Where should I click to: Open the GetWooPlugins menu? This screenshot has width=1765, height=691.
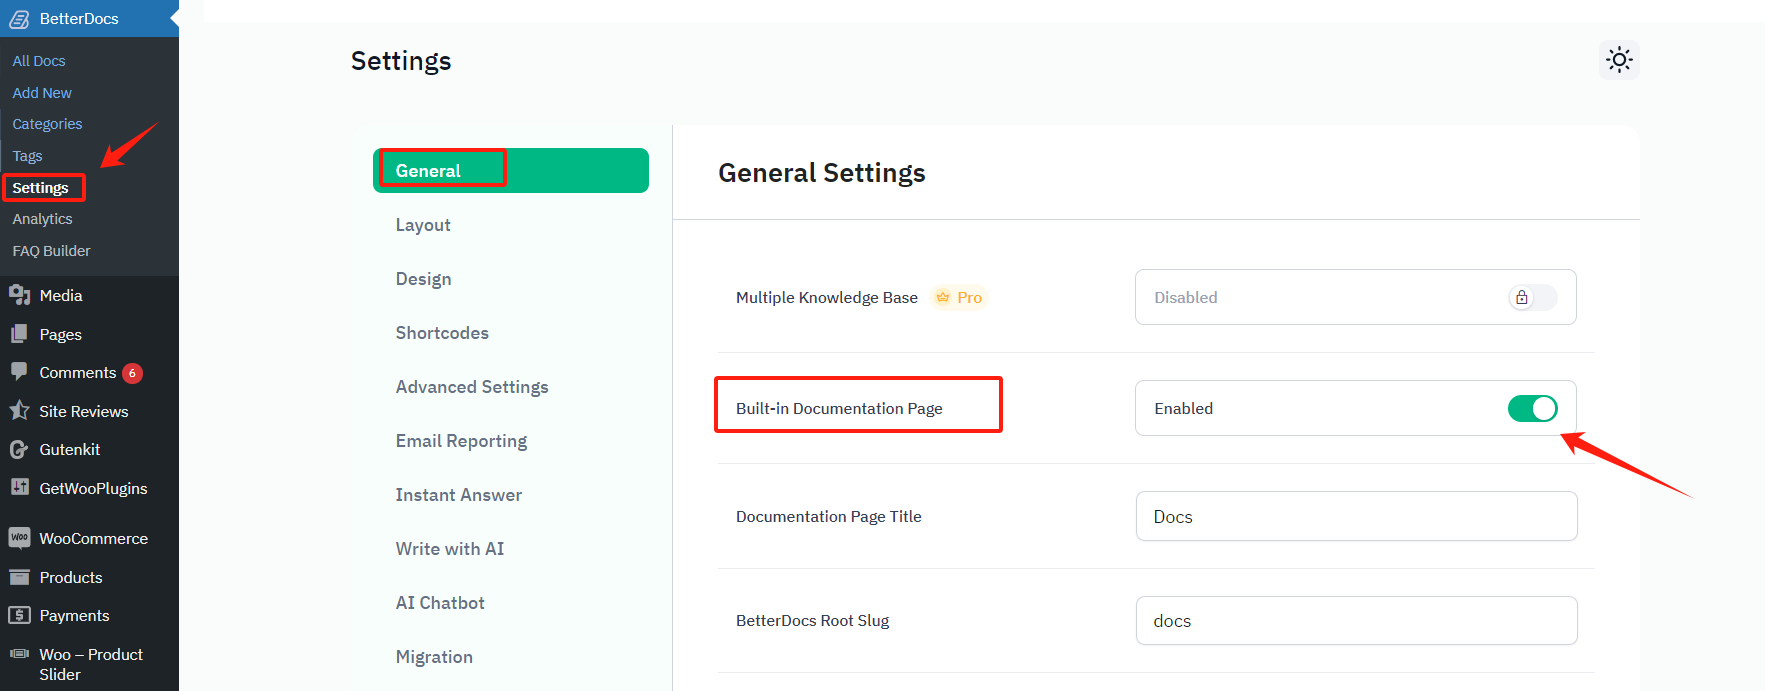click(89, 488)
